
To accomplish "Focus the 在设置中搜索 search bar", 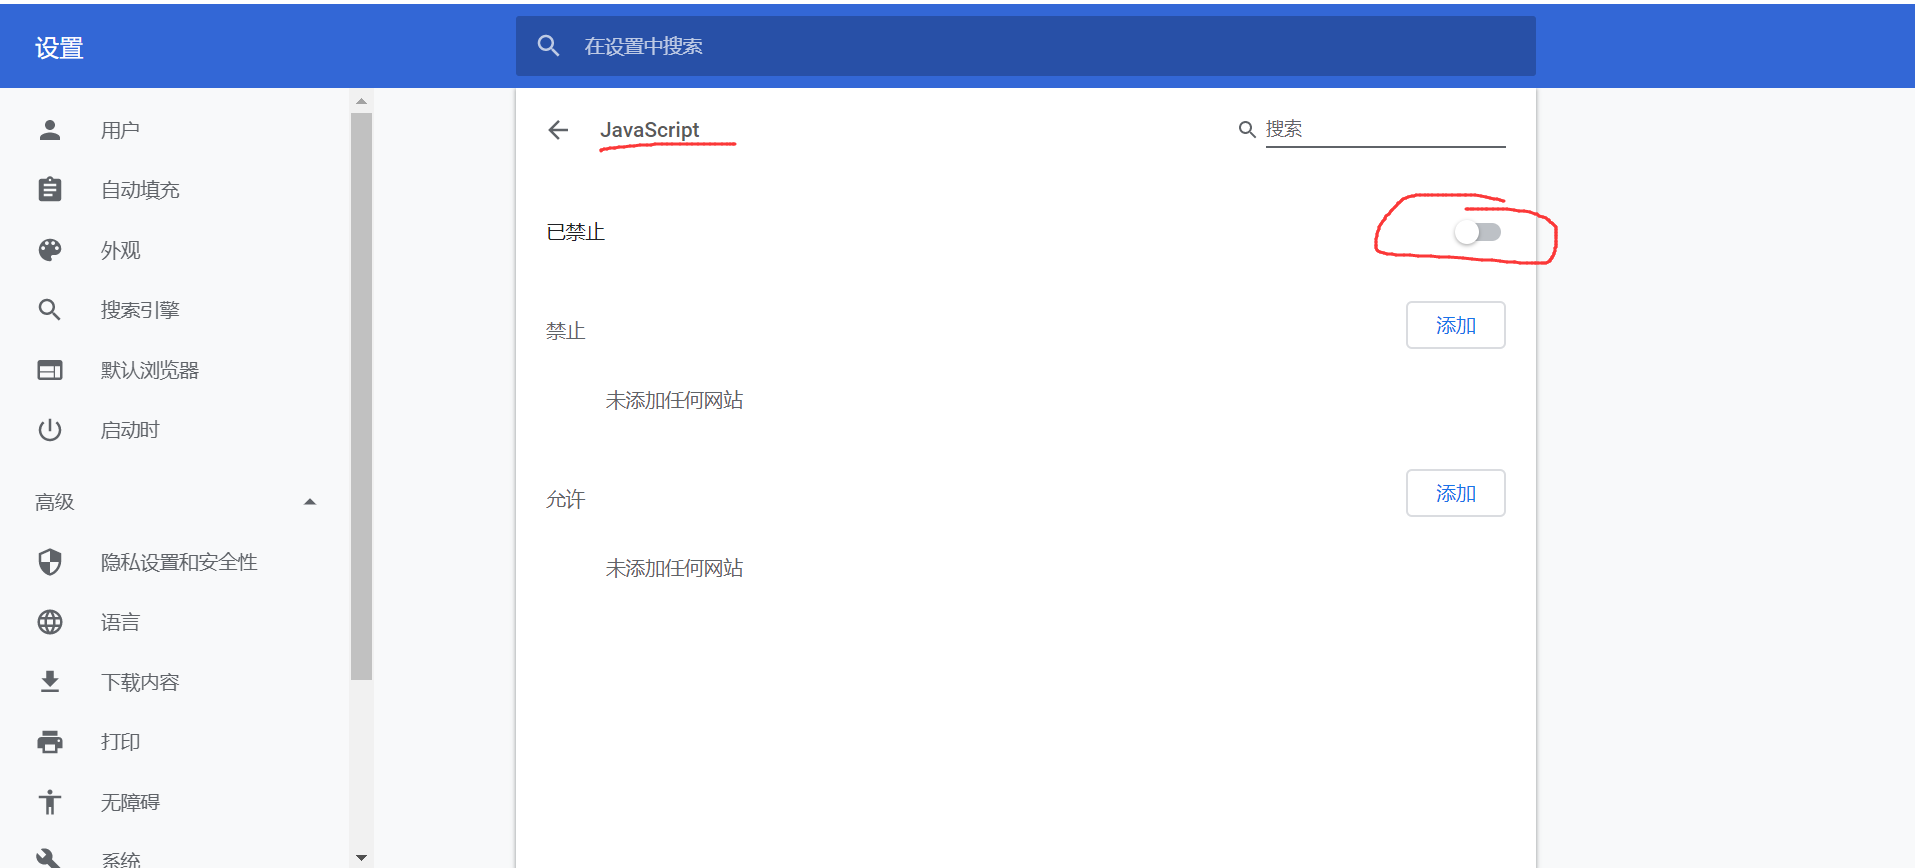I will (x=1025, y=46).
